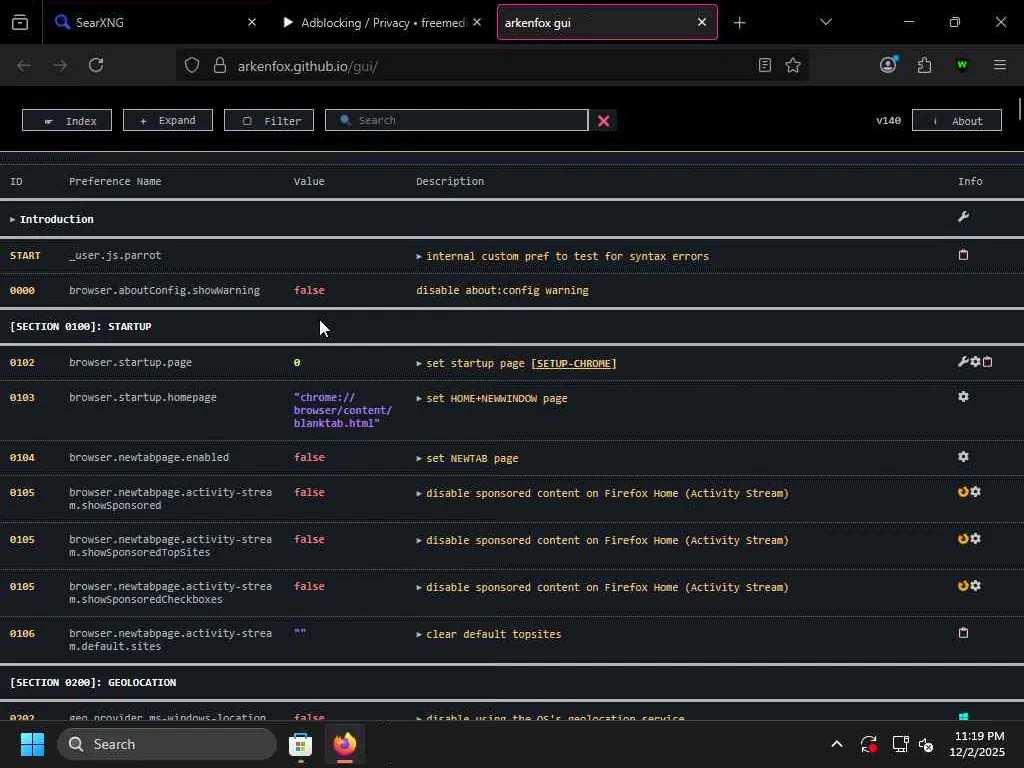Open the Firefox application hamburger menu
Image resolution: width=1024 pixels, height=768 pixels.
coord(1000,65)
